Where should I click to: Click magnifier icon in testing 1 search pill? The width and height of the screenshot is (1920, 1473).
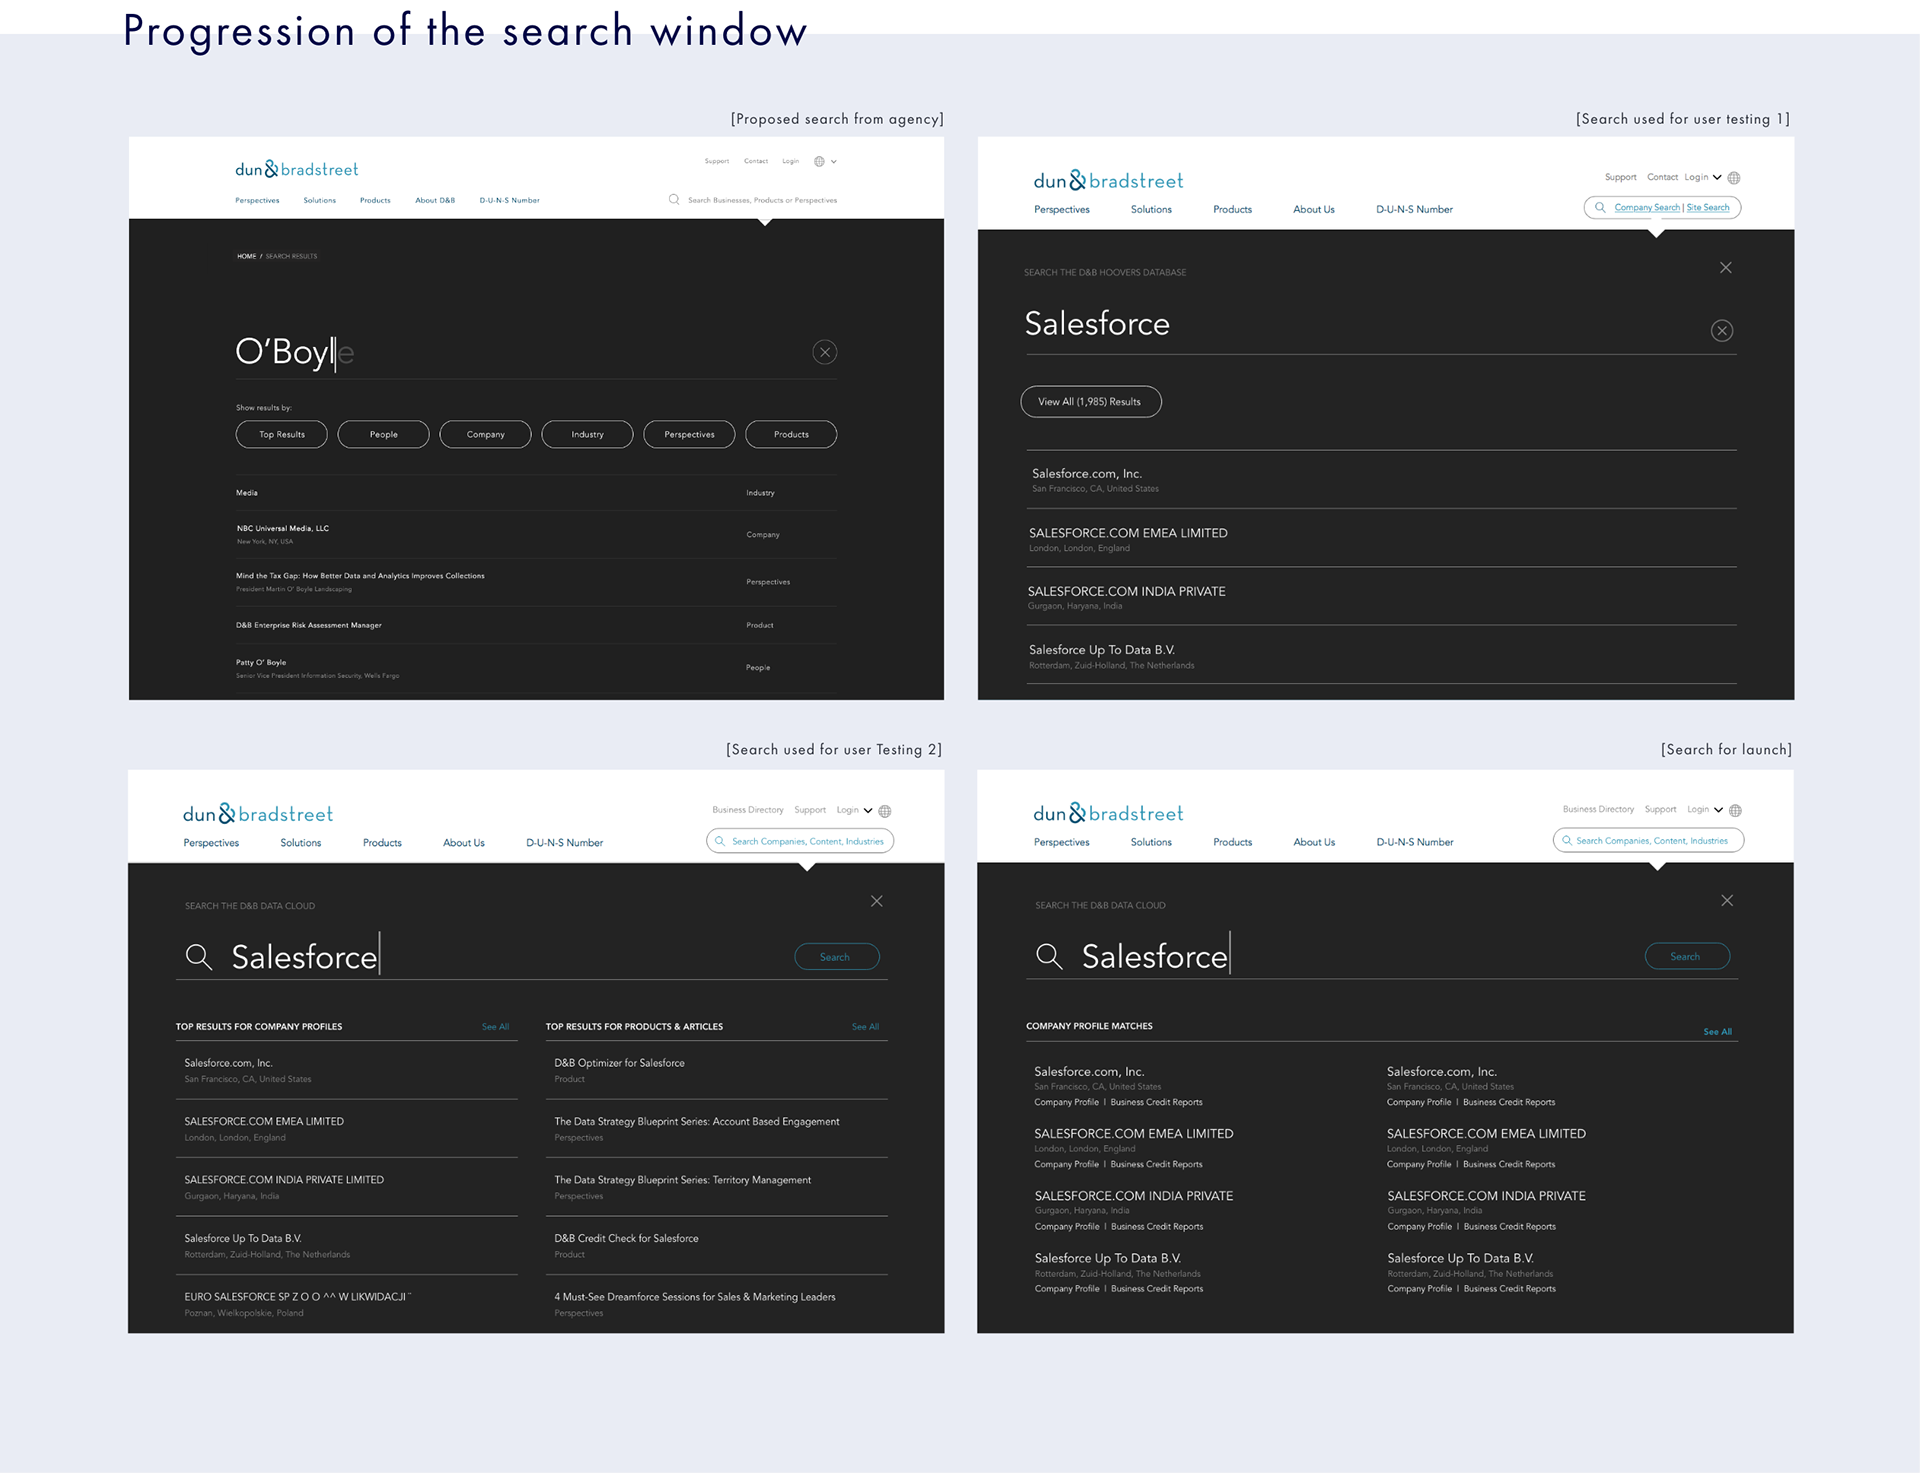click(1600, 207)
